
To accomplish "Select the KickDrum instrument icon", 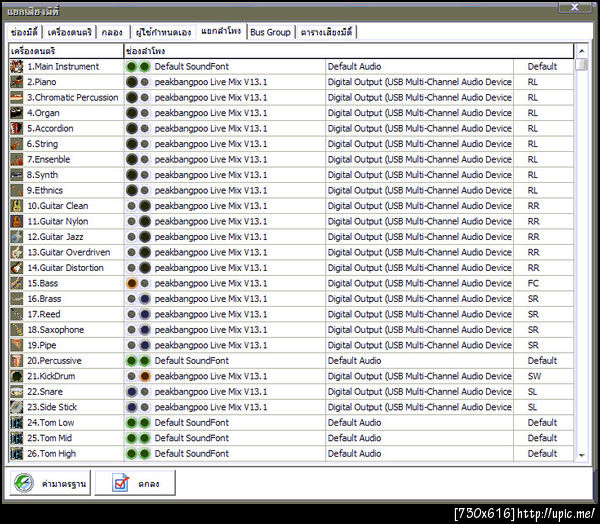I will [16, 377].
